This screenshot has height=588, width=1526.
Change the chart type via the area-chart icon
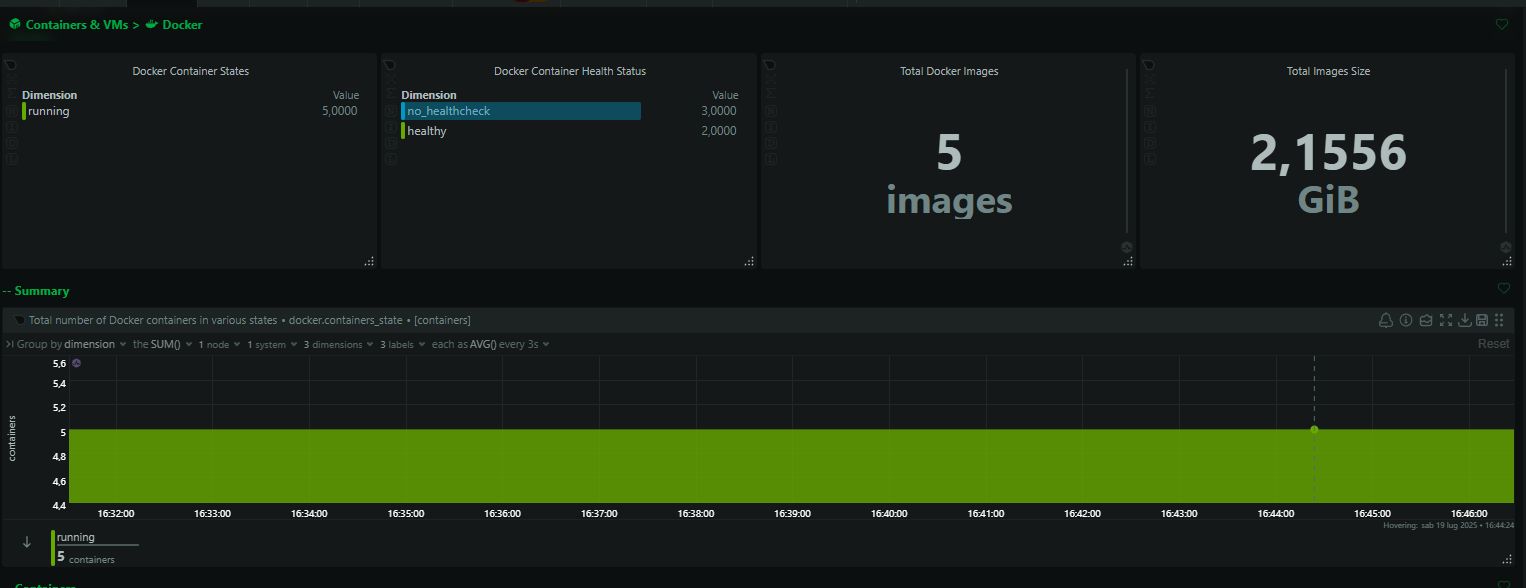1426,320
